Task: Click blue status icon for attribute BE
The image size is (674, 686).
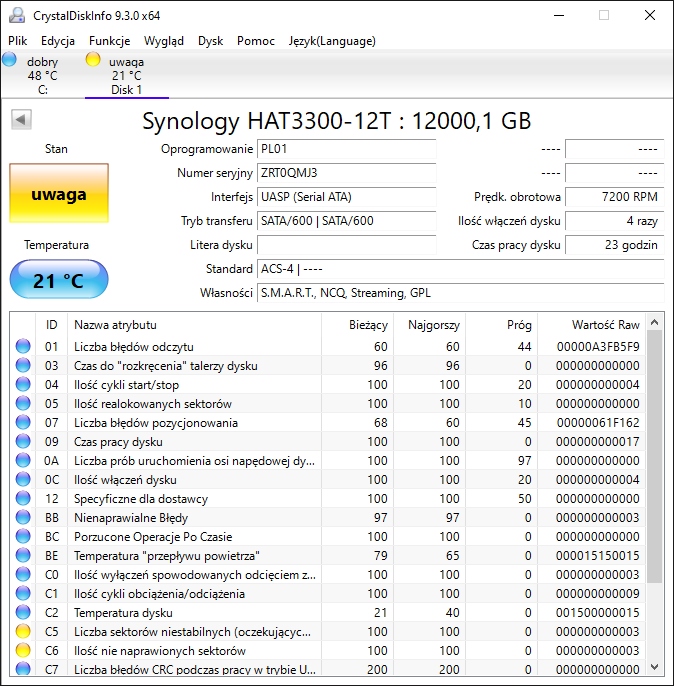Action: pos(23,555)
